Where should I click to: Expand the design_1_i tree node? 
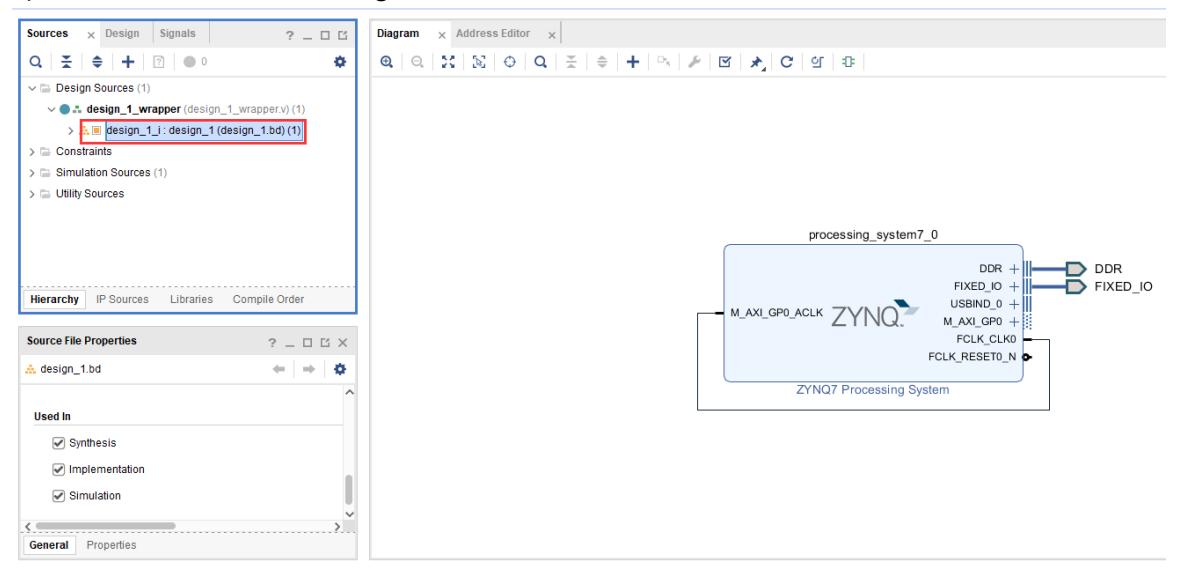(69, 131)
